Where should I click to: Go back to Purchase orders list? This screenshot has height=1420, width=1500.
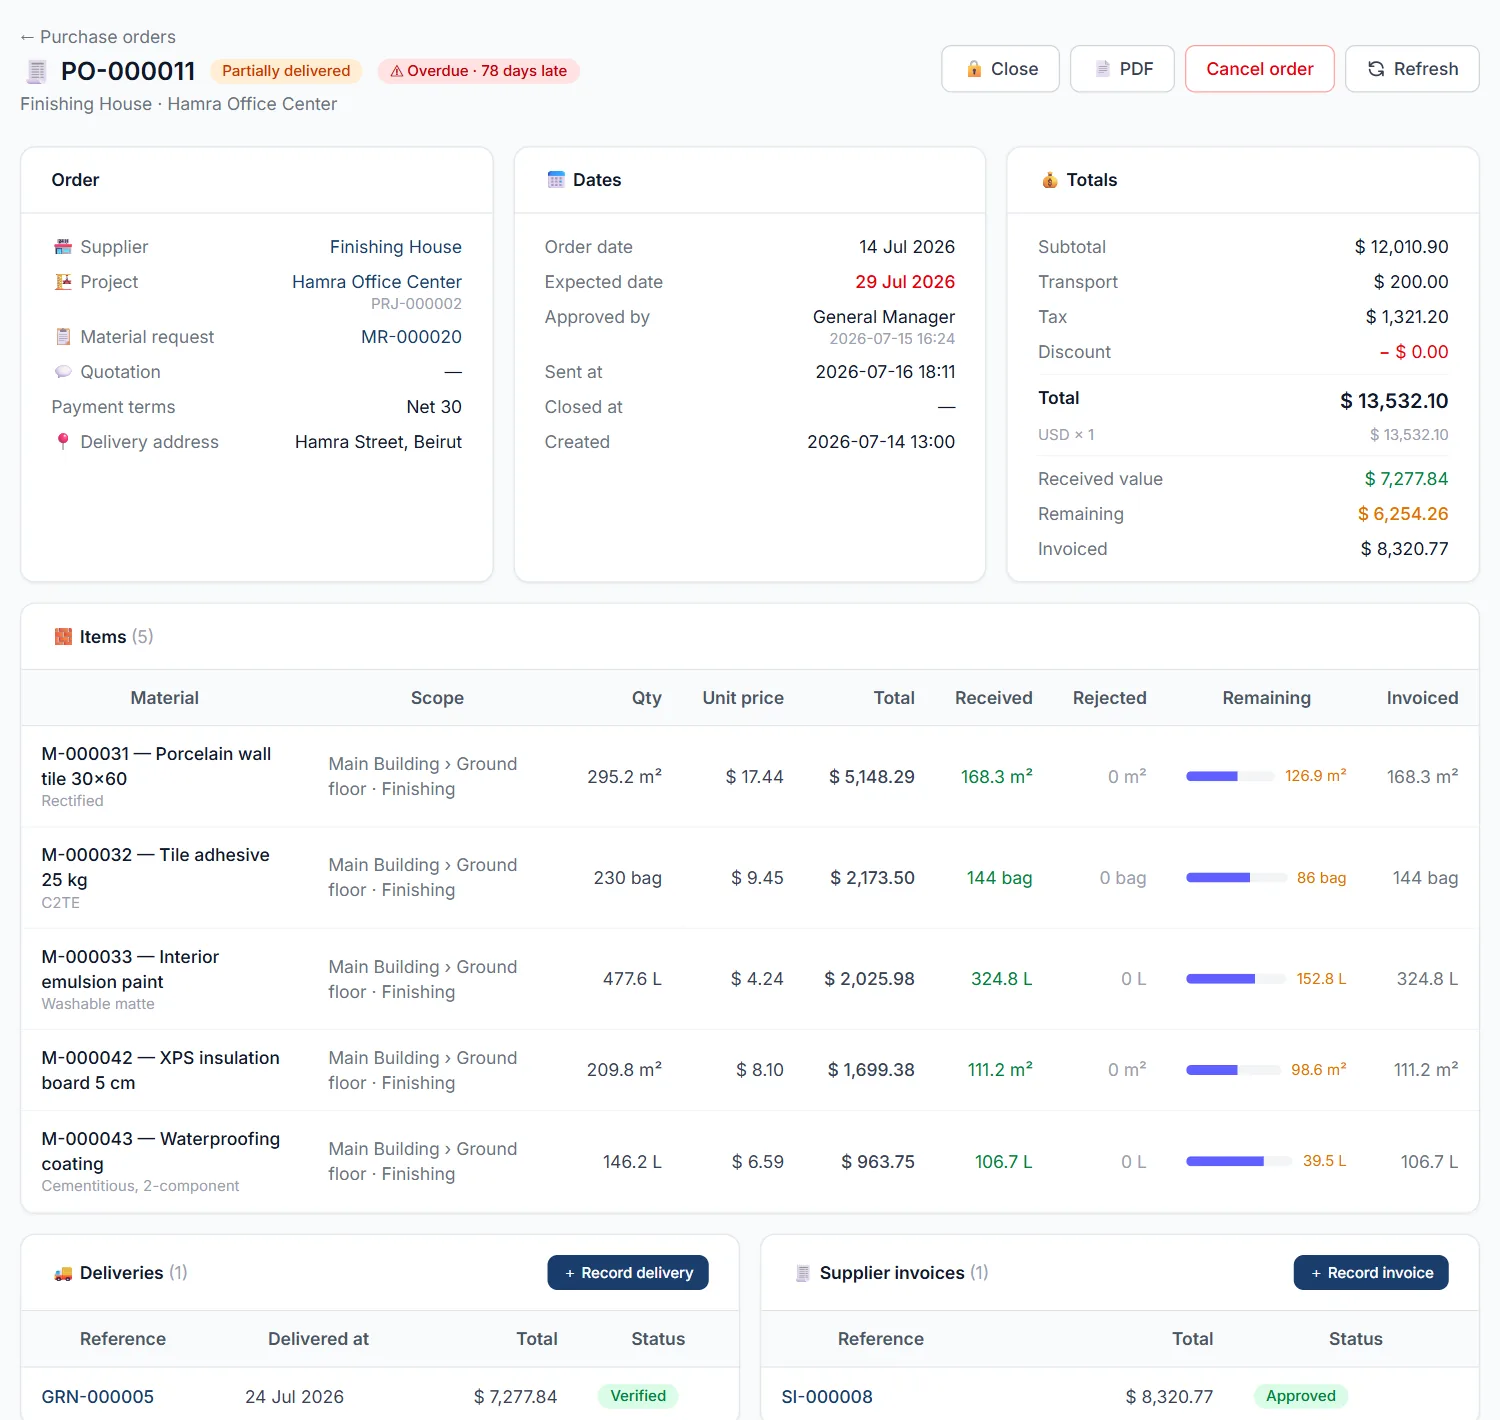coord(98,37)
